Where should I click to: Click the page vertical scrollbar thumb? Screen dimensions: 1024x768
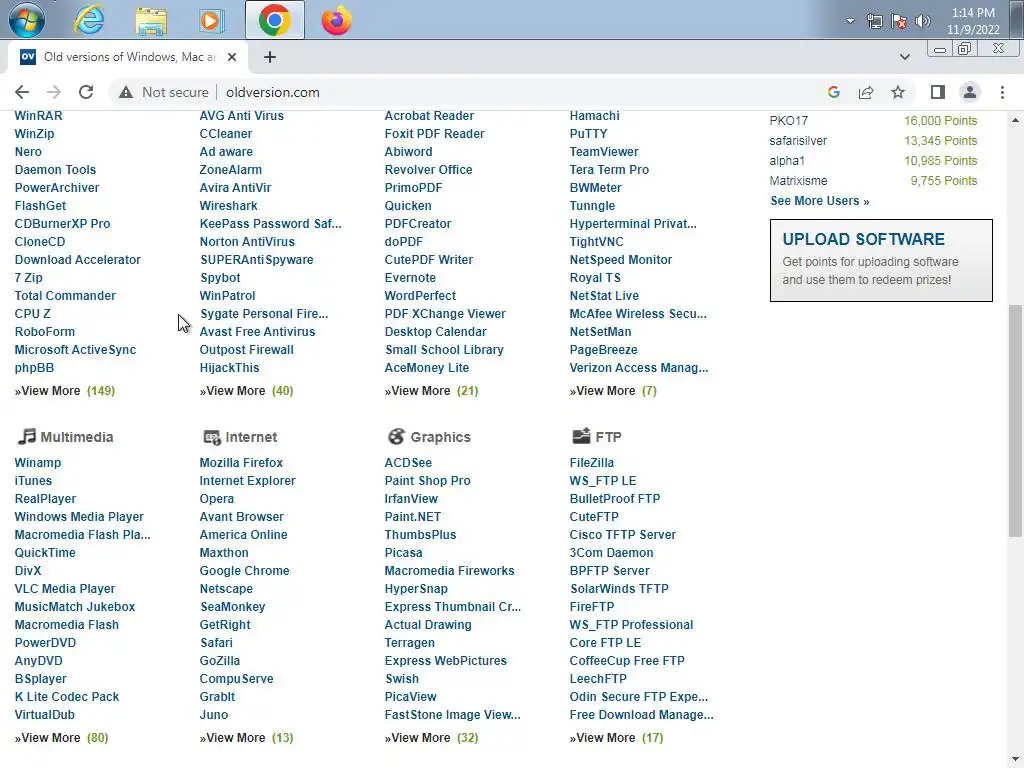(x=1015, y=420)
